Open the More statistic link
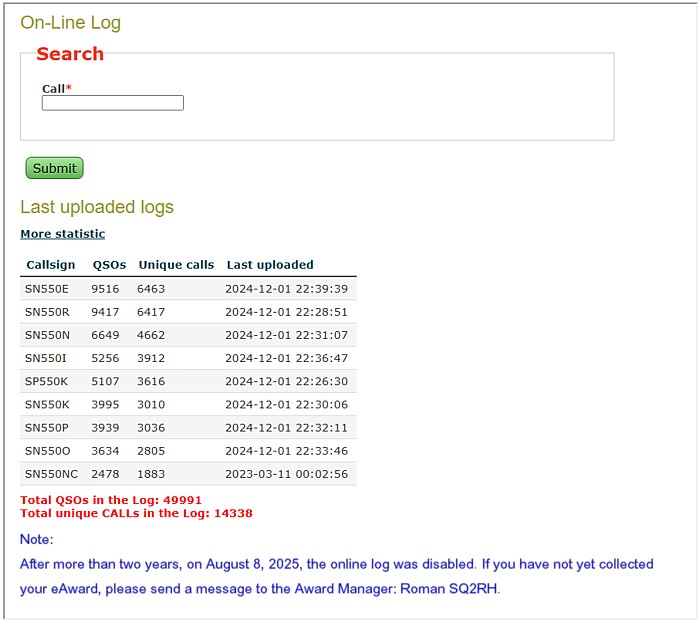 [x=62, y=234]
